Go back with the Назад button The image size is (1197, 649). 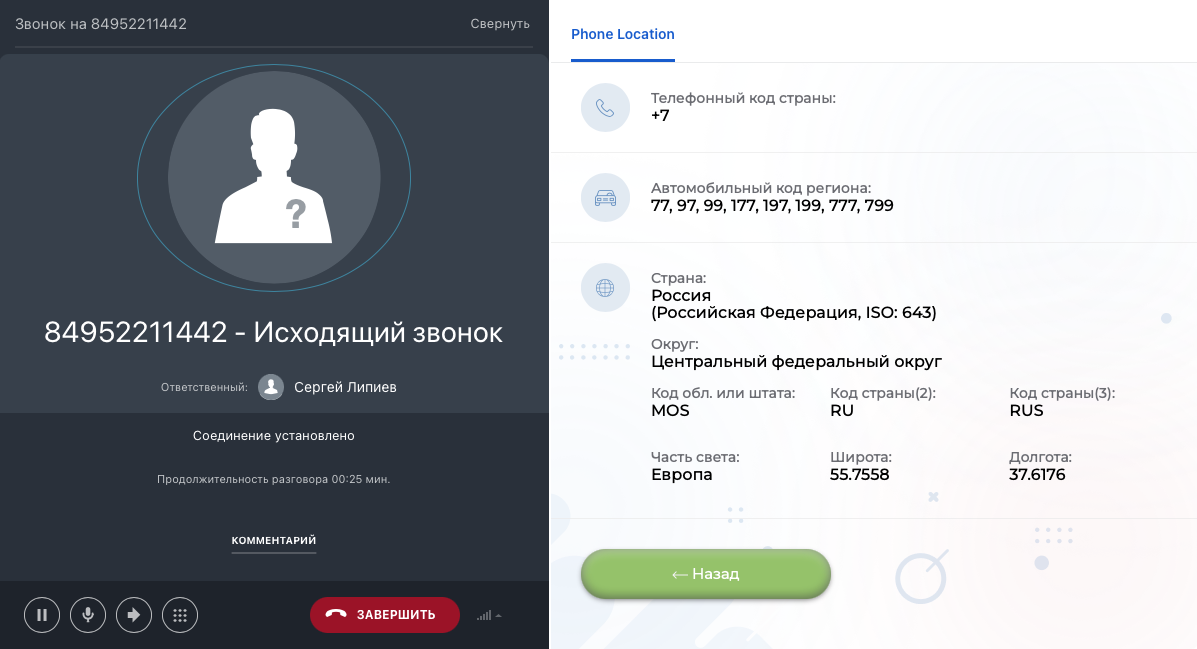(705, 573)
